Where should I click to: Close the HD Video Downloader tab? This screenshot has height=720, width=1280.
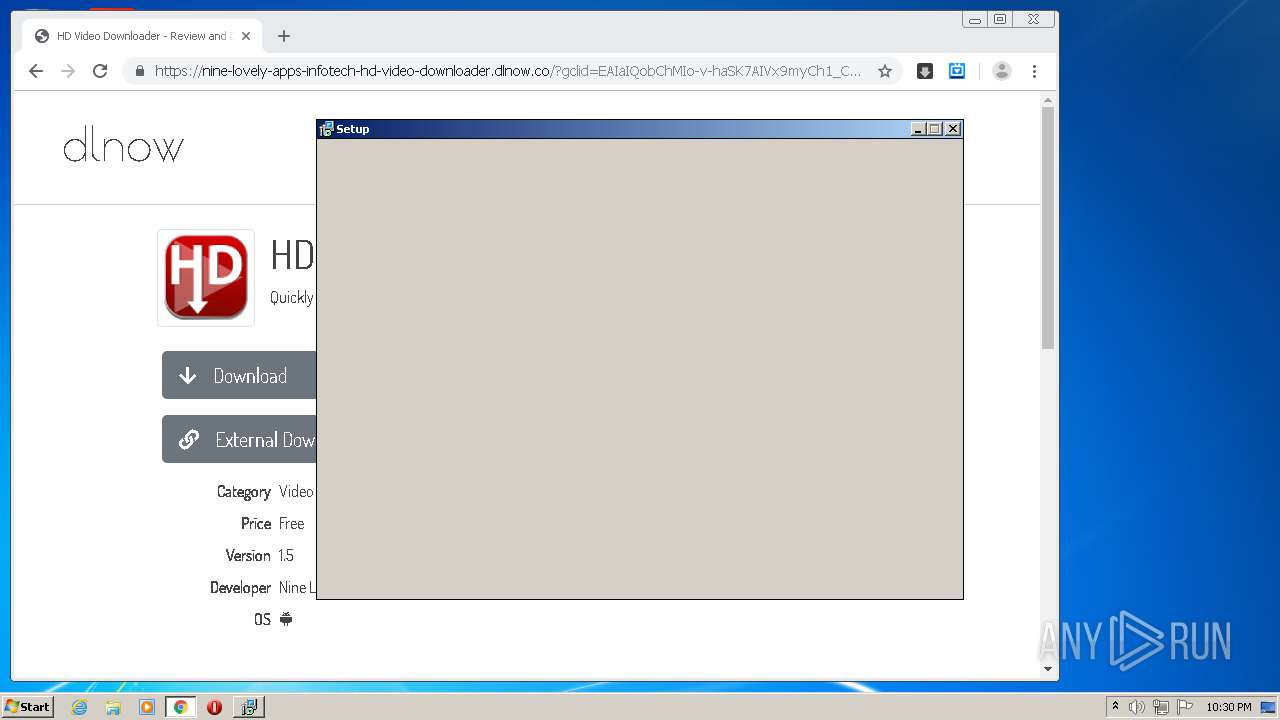click(x=246, y=36)
